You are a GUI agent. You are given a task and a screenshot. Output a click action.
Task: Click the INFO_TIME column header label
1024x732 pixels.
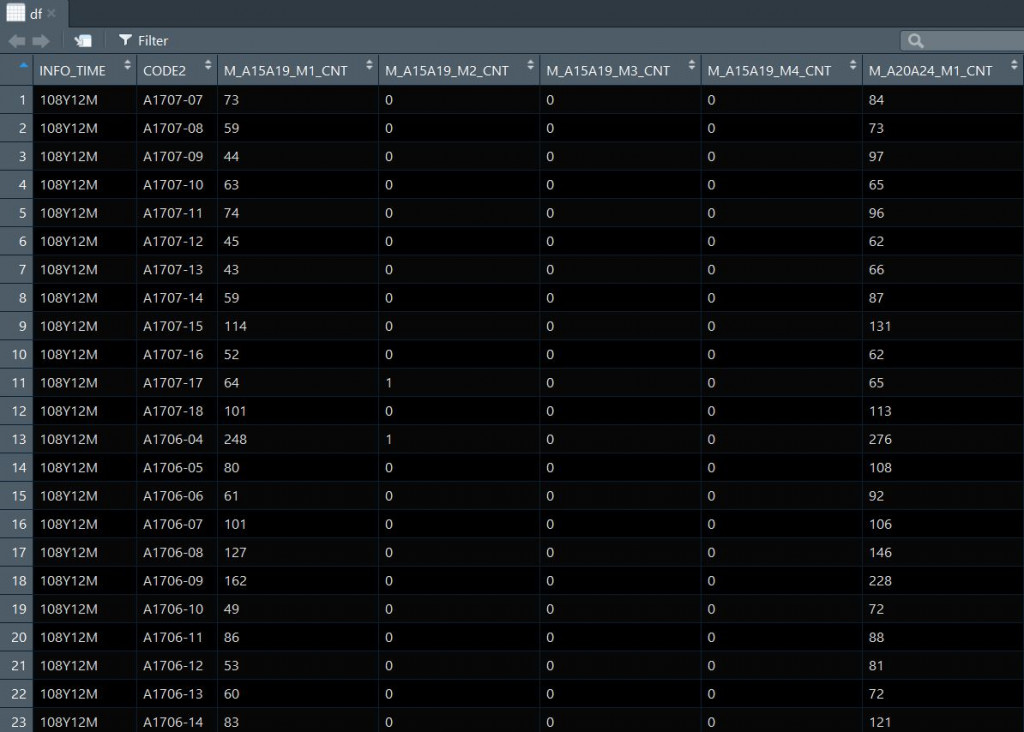72,71
